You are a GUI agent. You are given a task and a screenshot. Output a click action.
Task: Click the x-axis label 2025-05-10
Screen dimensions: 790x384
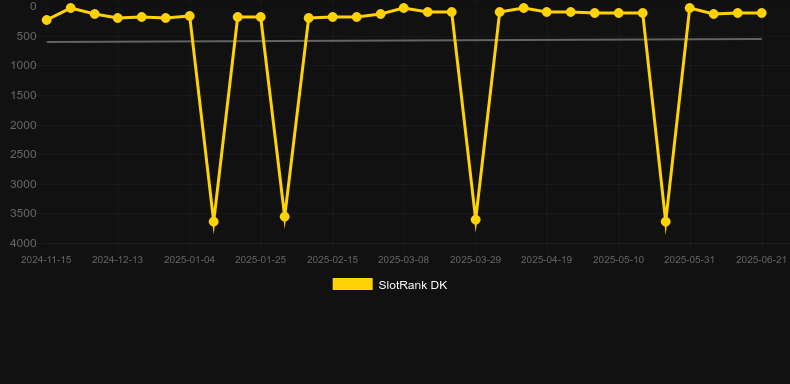click(x=618, y=260)
